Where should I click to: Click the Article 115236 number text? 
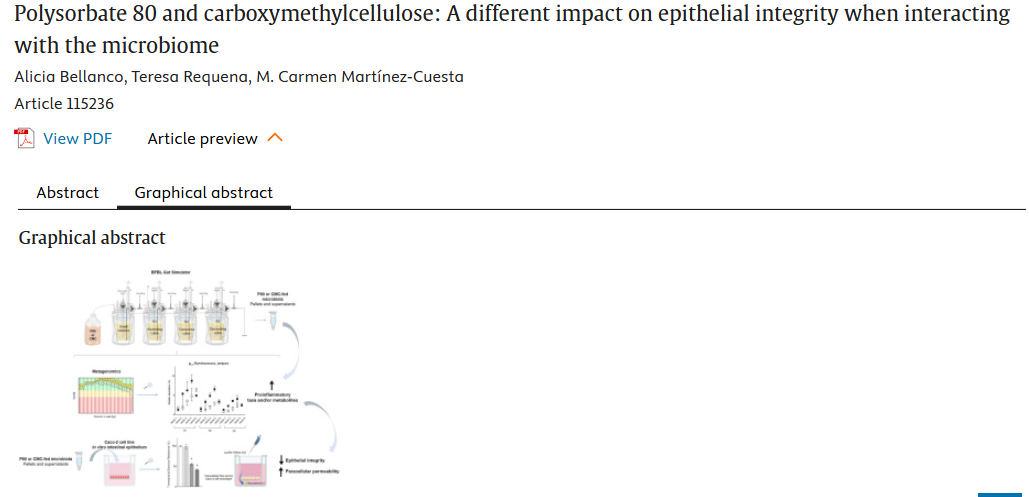(66, 103)
